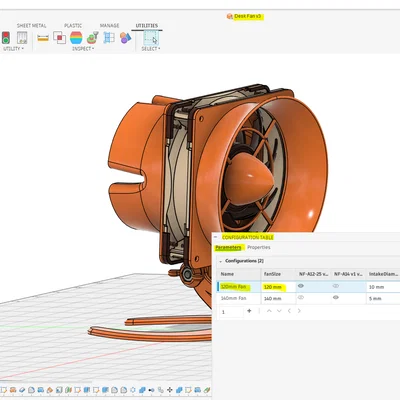This screenshot has width=400, height=400.
Task: Click the traffic-light Utility icon
Action: point(6,38)
